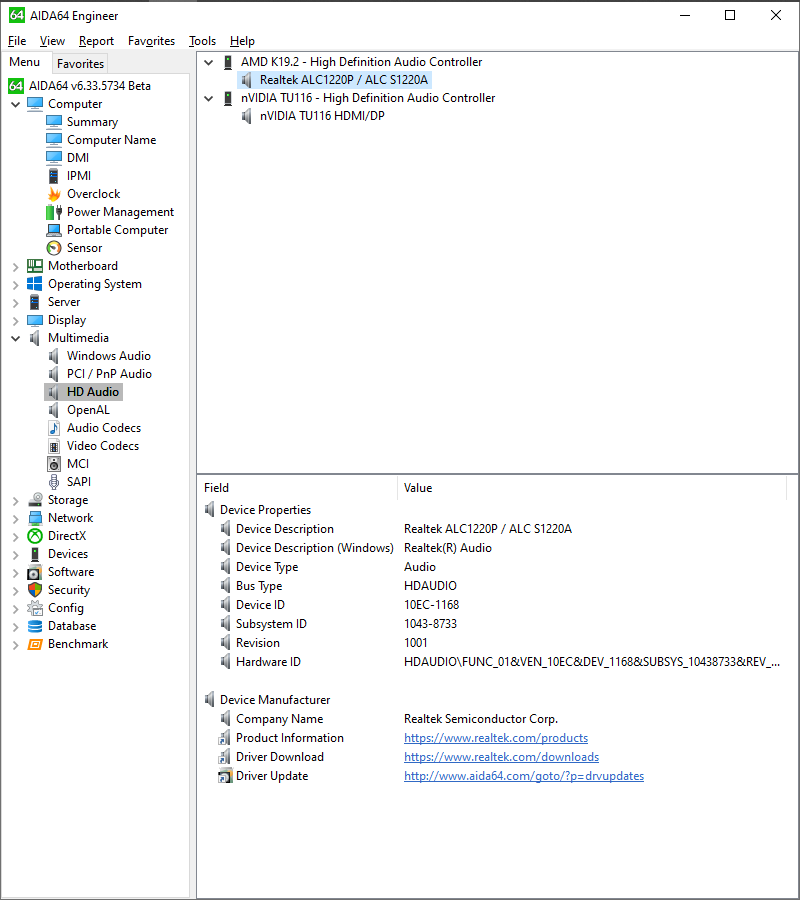Click the Power Management battery icon

51,211
